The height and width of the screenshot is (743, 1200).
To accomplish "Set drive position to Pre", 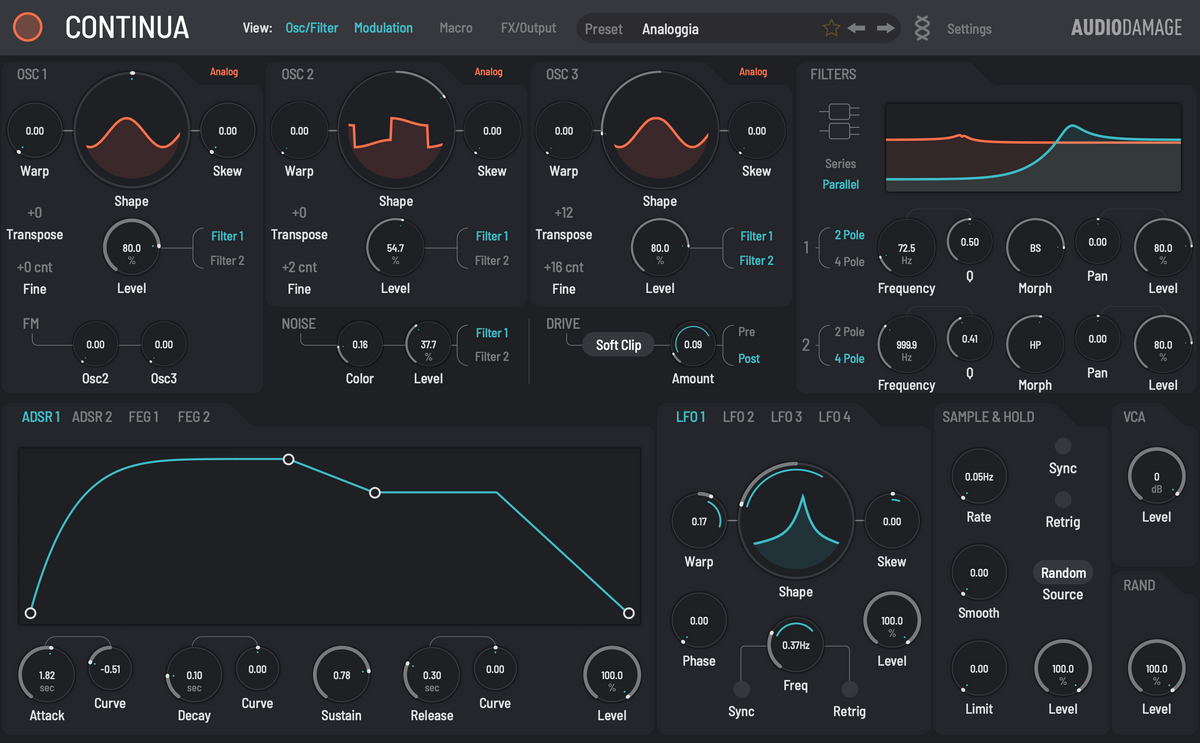I will [746, 332].
